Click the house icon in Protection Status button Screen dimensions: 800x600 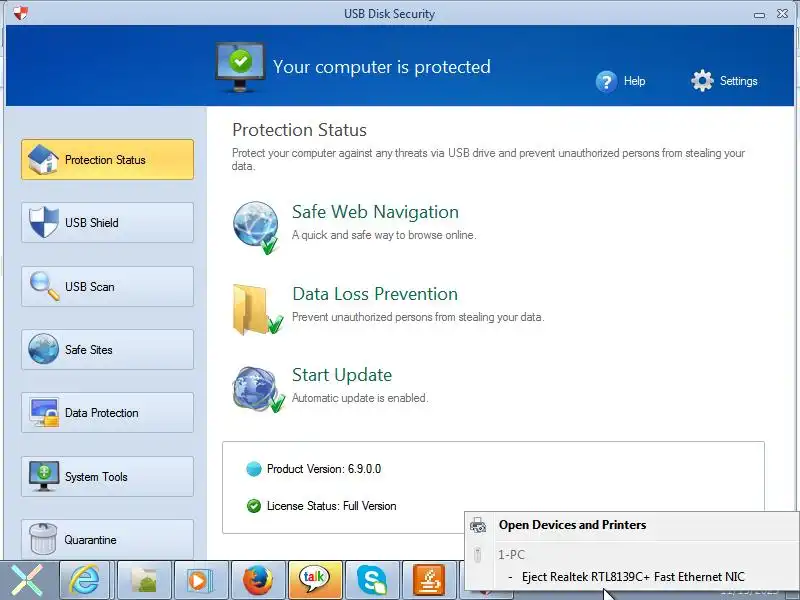click(x=43, y=159)
